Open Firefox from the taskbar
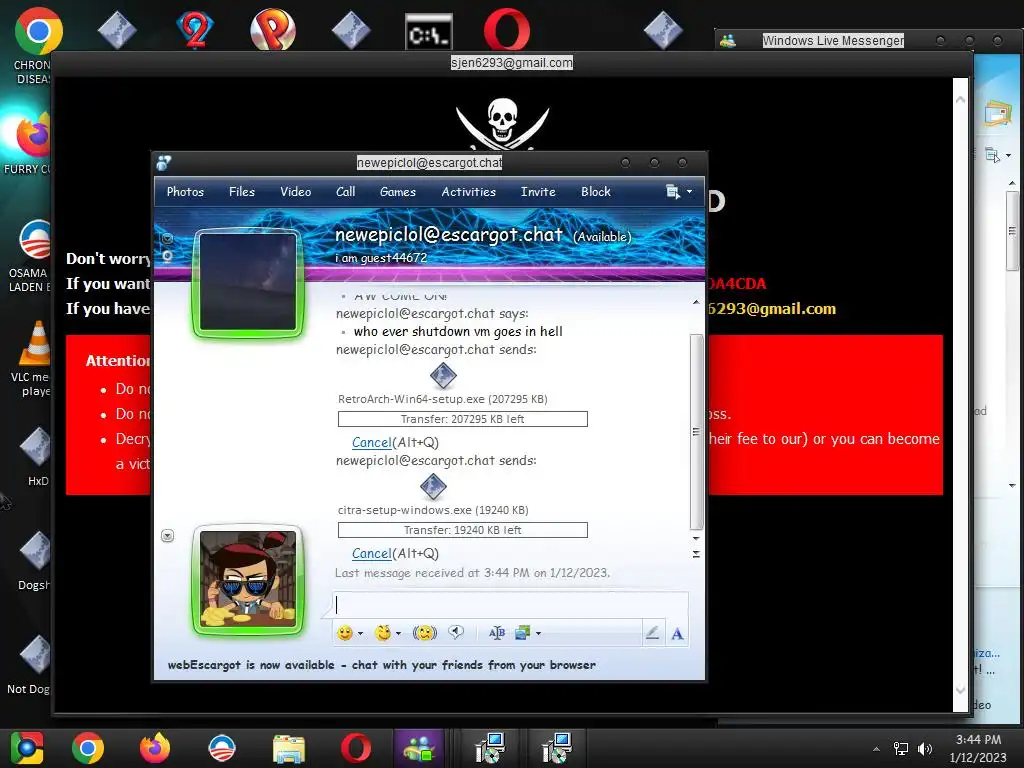 (155, 748)
